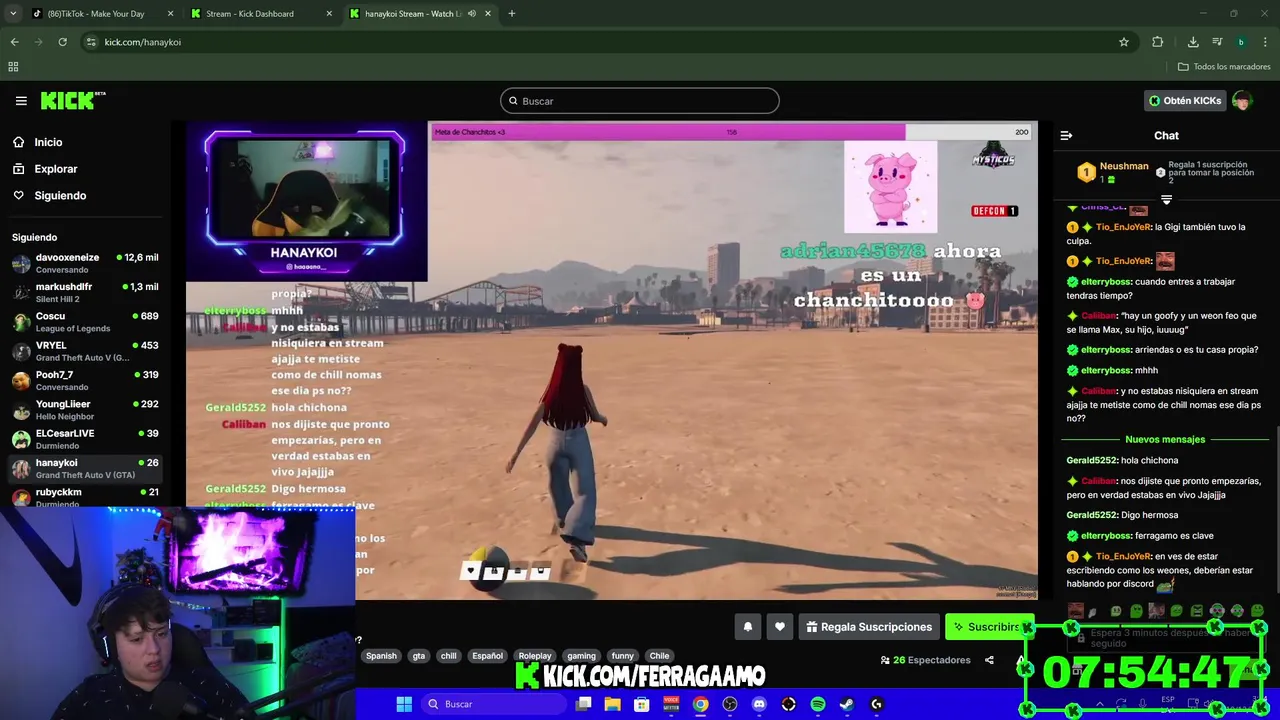
Task: Click username elterryboss saying ferragamo es clave
Action: coord(1105,536)
